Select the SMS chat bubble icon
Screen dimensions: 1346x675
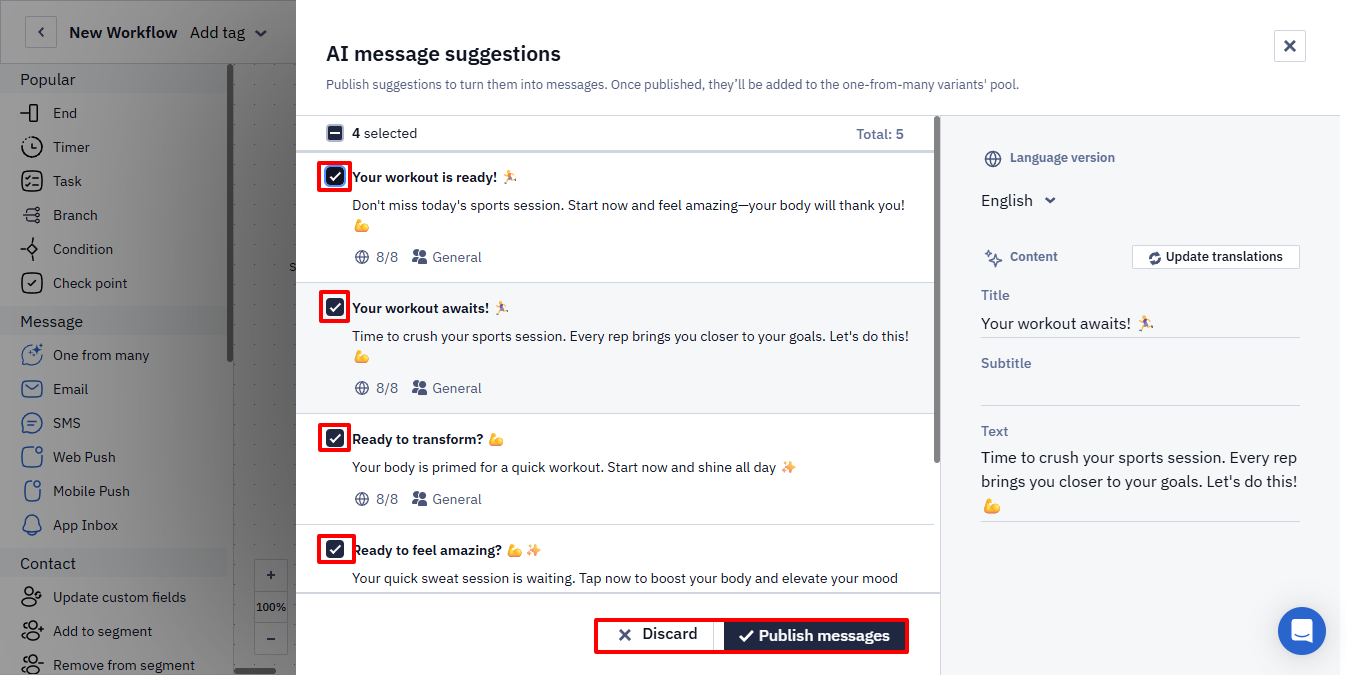click(32, 423)
